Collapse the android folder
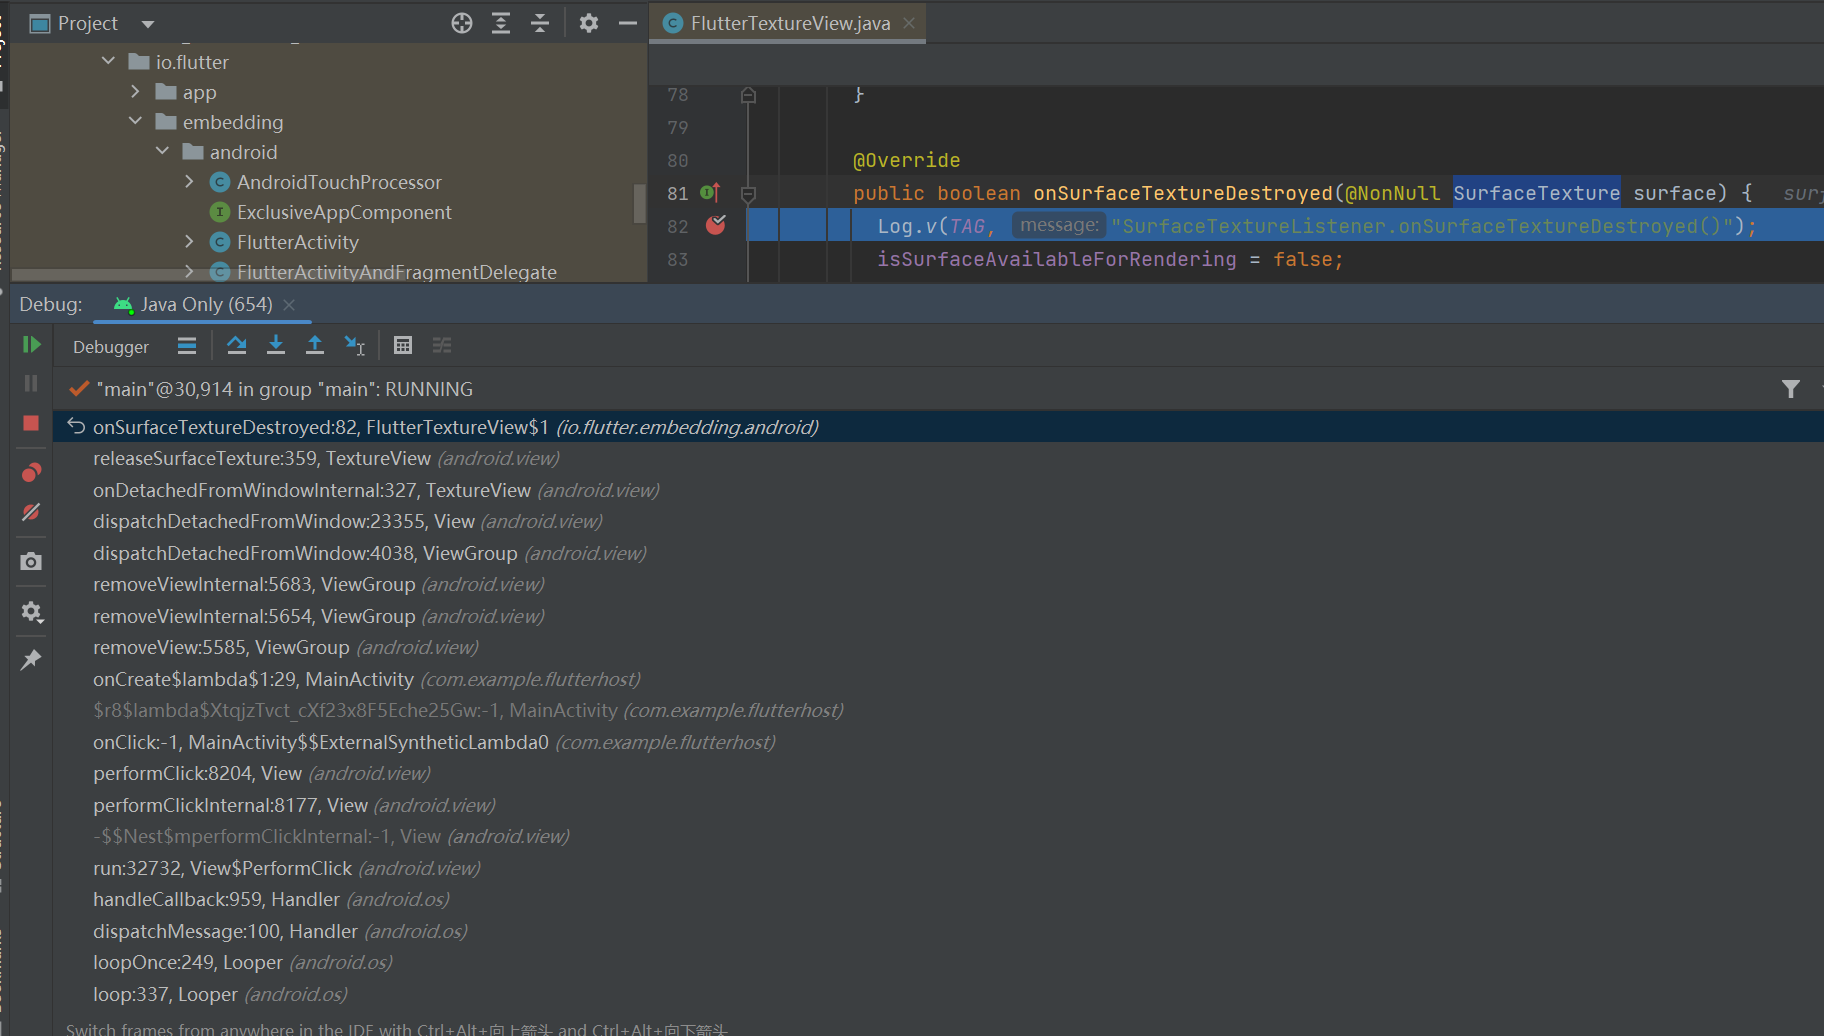 [x=163, y=151]
